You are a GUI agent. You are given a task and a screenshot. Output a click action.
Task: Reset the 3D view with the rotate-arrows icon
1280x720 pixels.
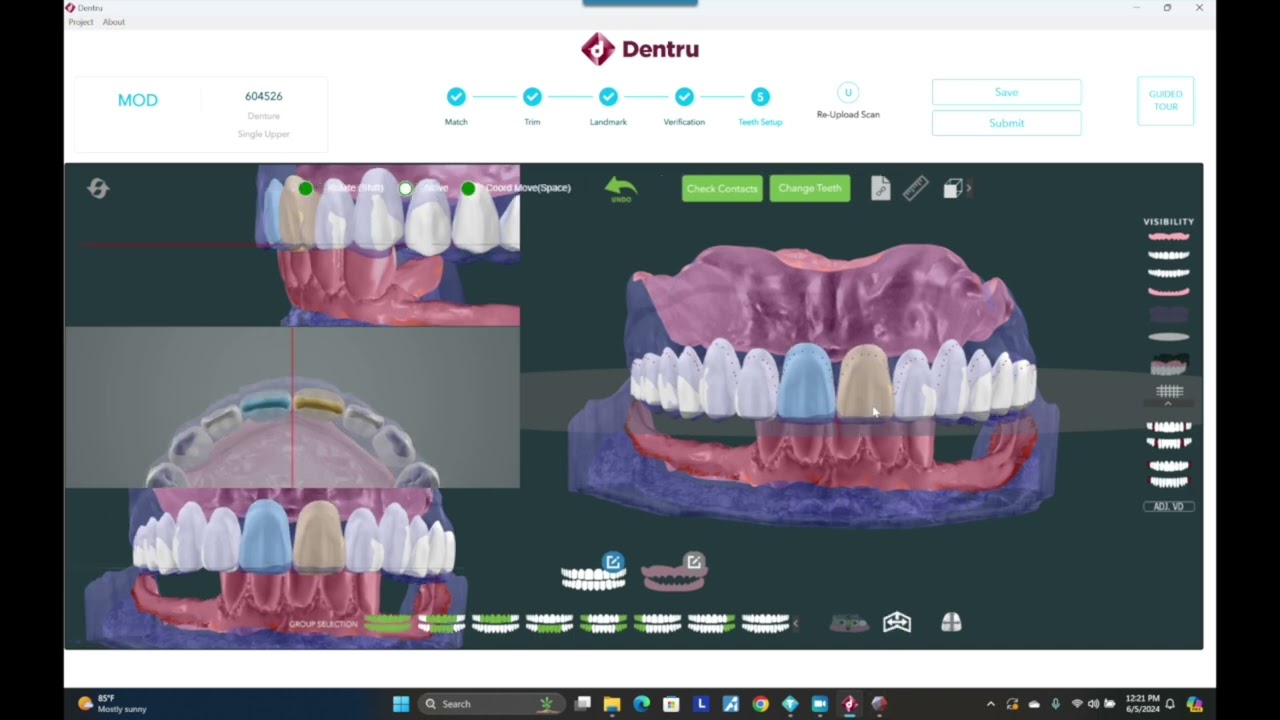click(98, 188)
